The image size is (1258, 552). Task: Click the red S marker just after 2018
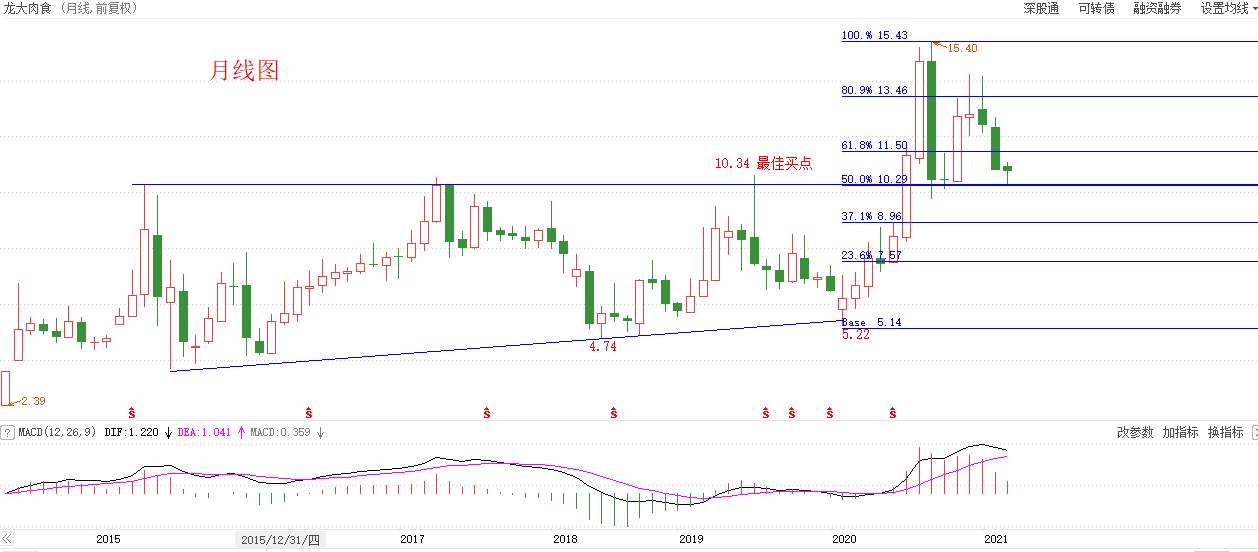tap(613, 412)
